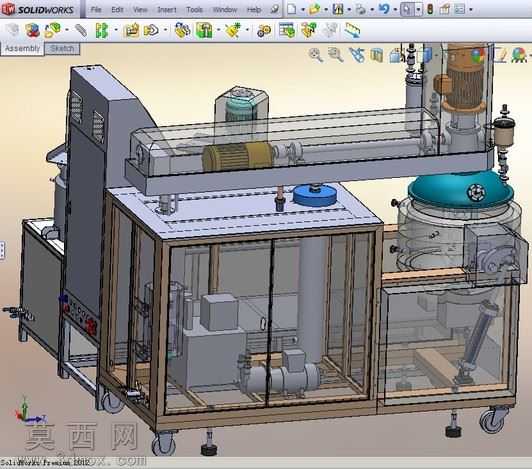Click the SolidWorks logo

pos(37,10)
